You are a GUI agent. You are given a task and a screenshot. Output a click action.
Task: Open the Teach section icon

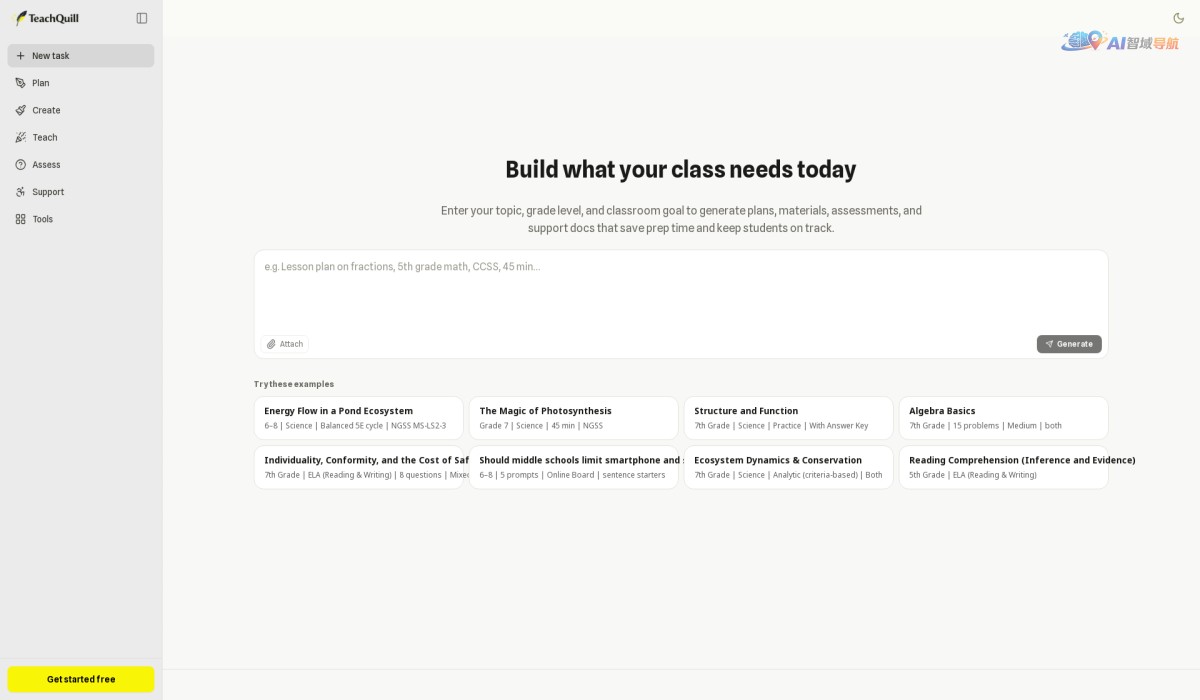tap(21, 137)
